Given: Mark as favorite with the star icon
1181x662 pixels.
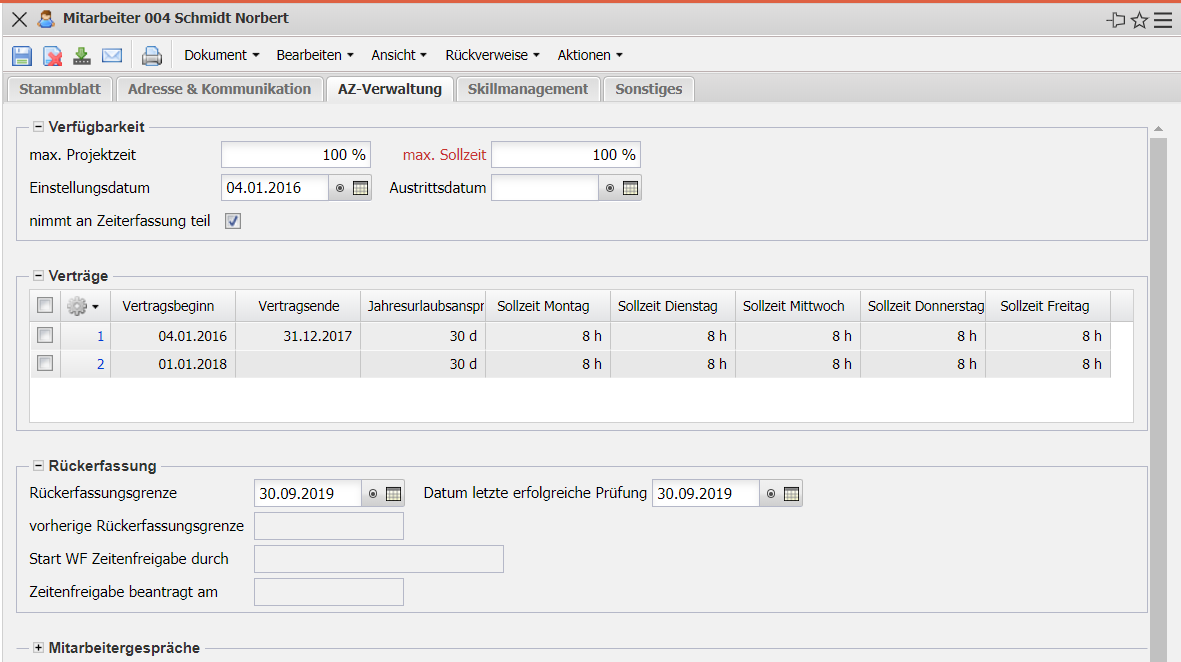Looking at the screenshot, I should pyautogui.click(x=1139, y=20).
